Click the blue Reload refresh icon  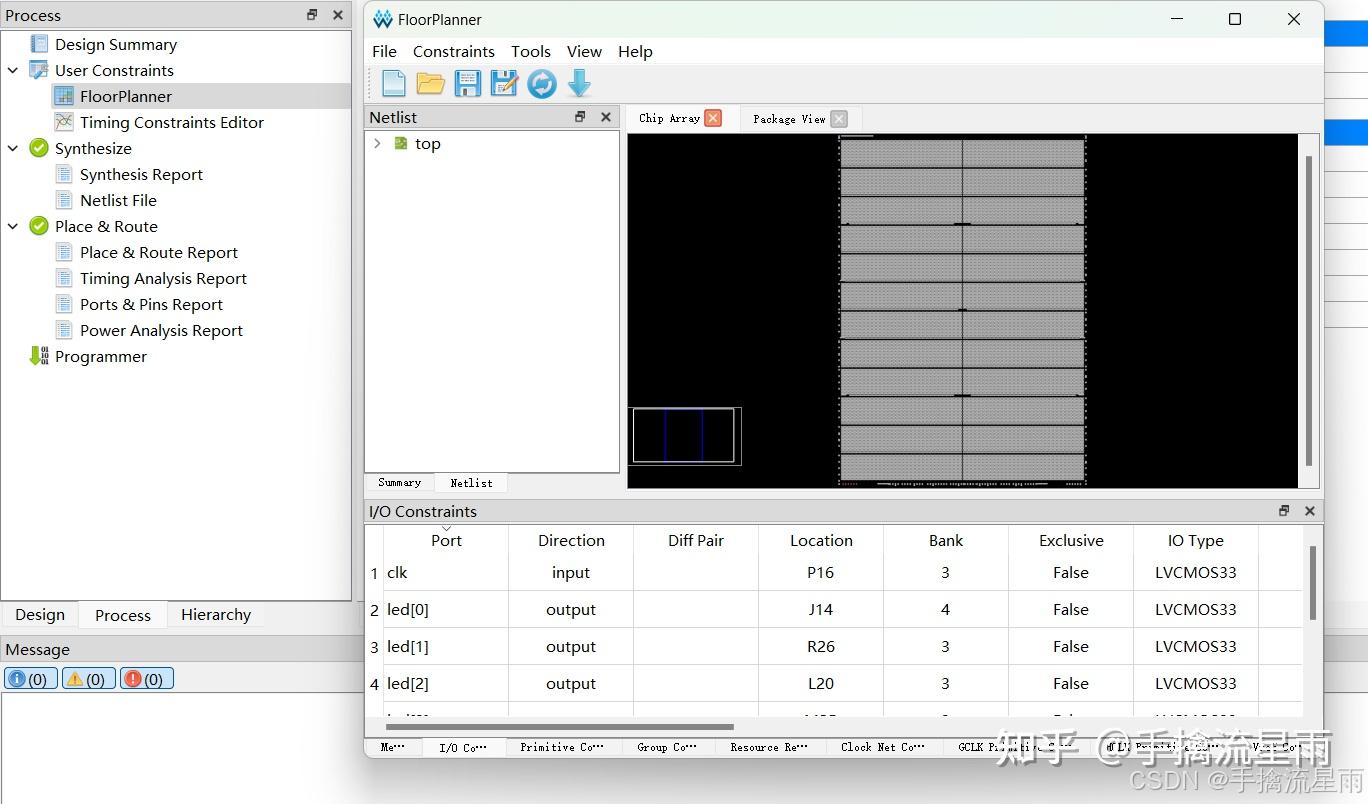[542, 84]
